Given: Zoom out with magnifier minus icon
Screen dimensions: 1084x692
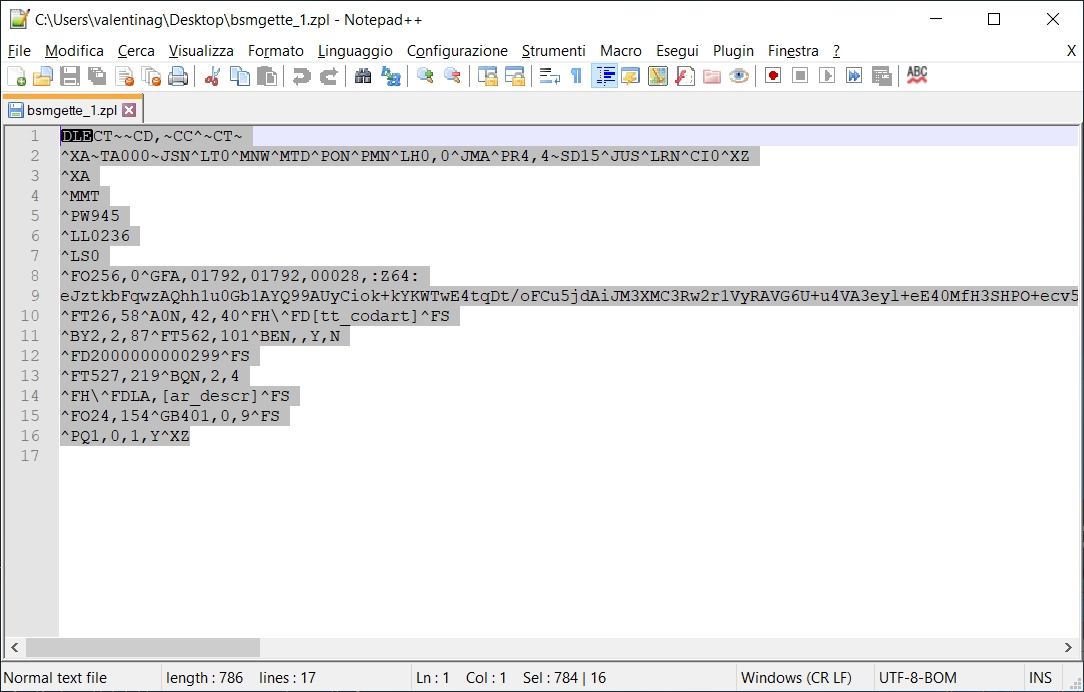Looking at the screenshot, I should (x=452, y=76).
